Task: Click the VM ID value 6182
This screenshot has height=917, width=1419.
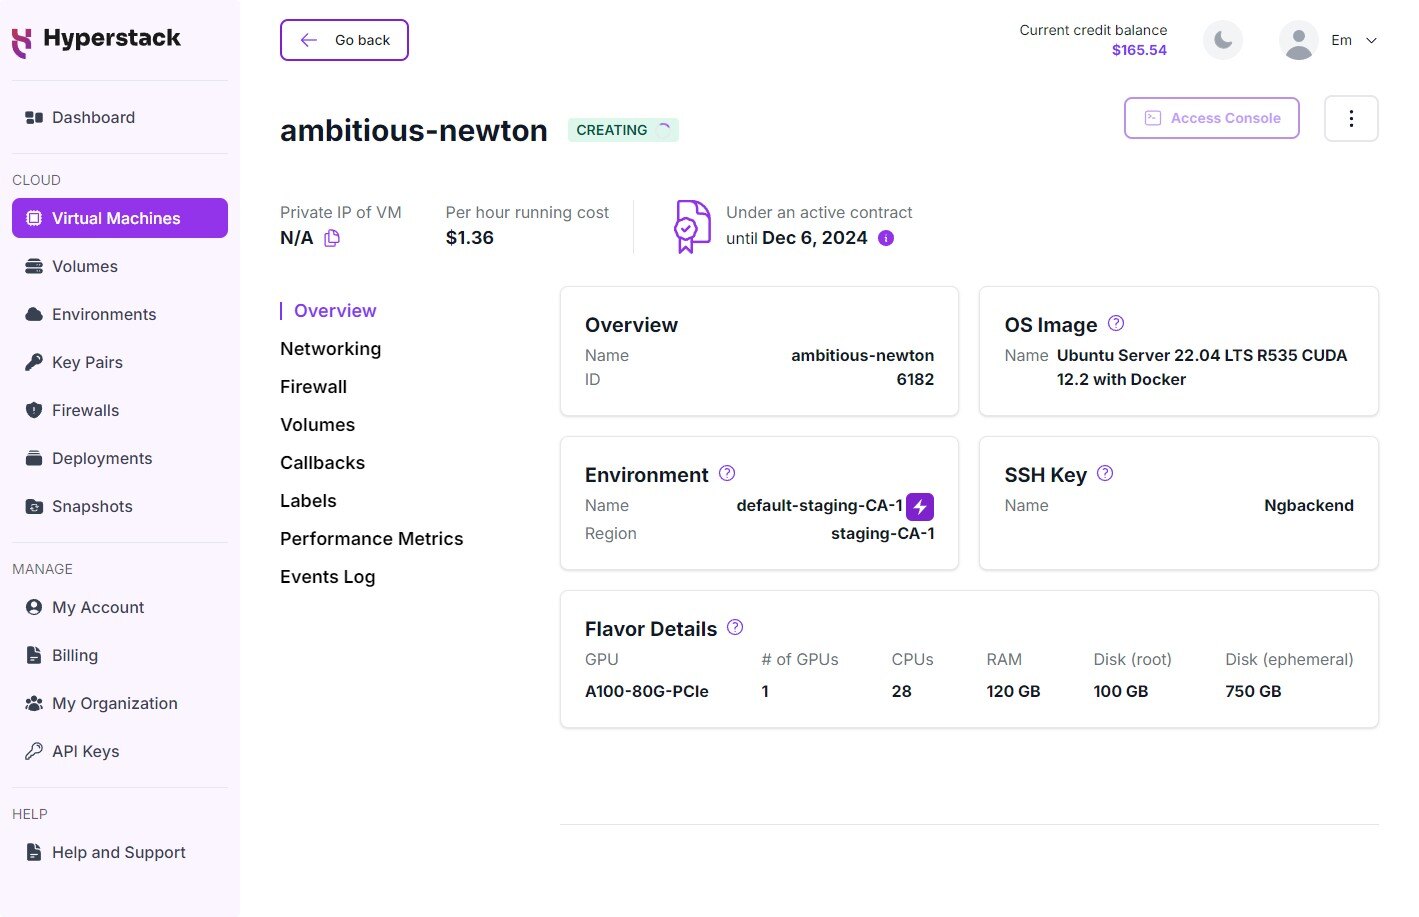Action: point(915,380)
